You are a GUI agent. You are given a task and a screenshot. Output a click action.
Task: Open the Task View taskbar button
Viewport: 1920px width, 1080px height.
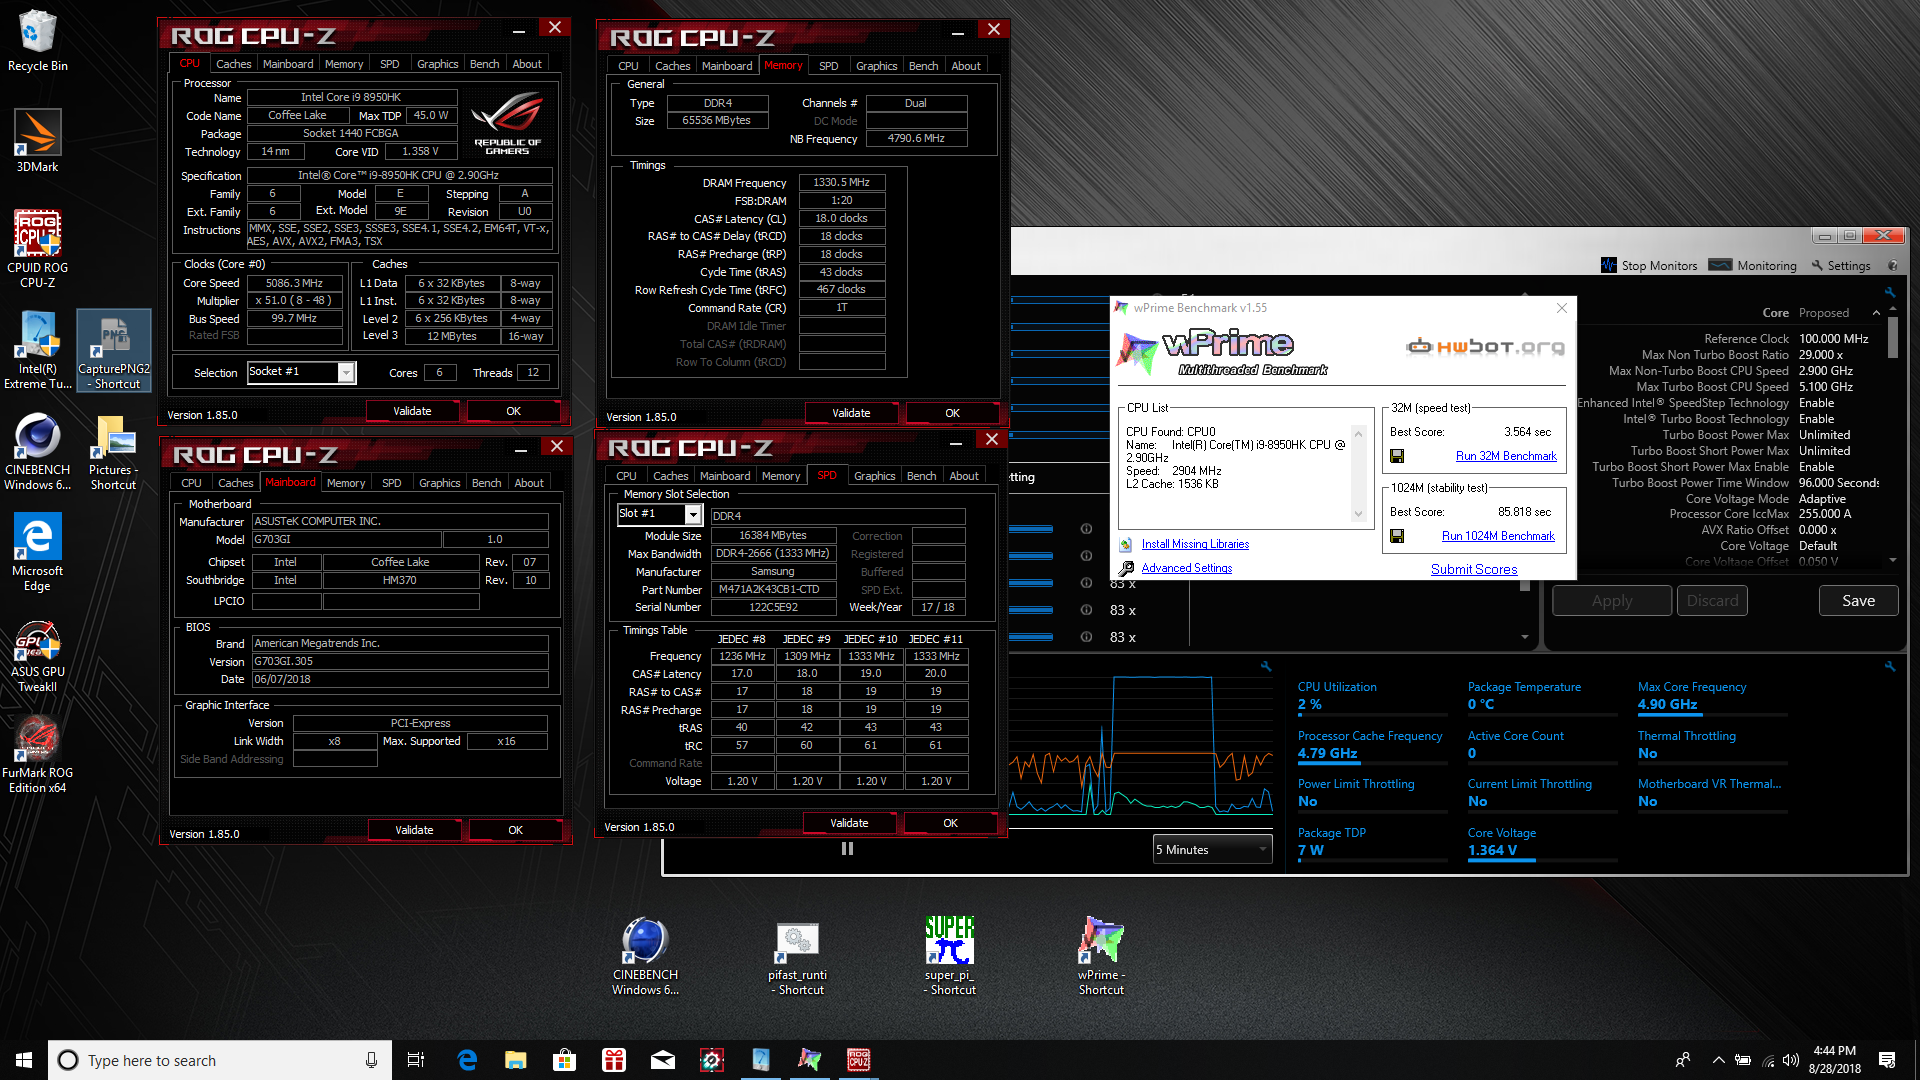click(x=416, y=1059)
